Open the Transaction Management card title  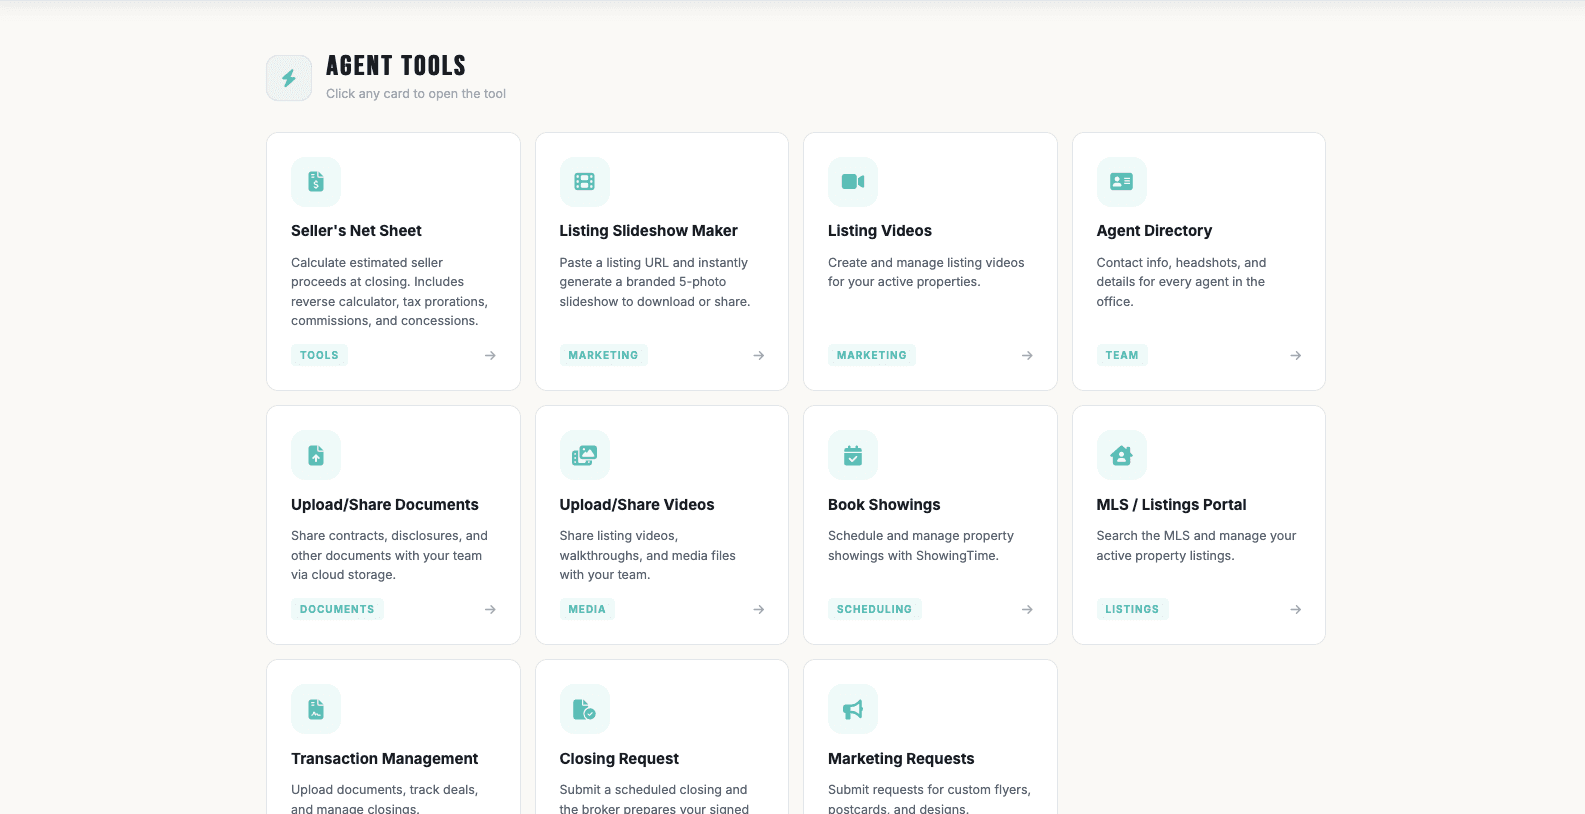(x=385, y=759)
